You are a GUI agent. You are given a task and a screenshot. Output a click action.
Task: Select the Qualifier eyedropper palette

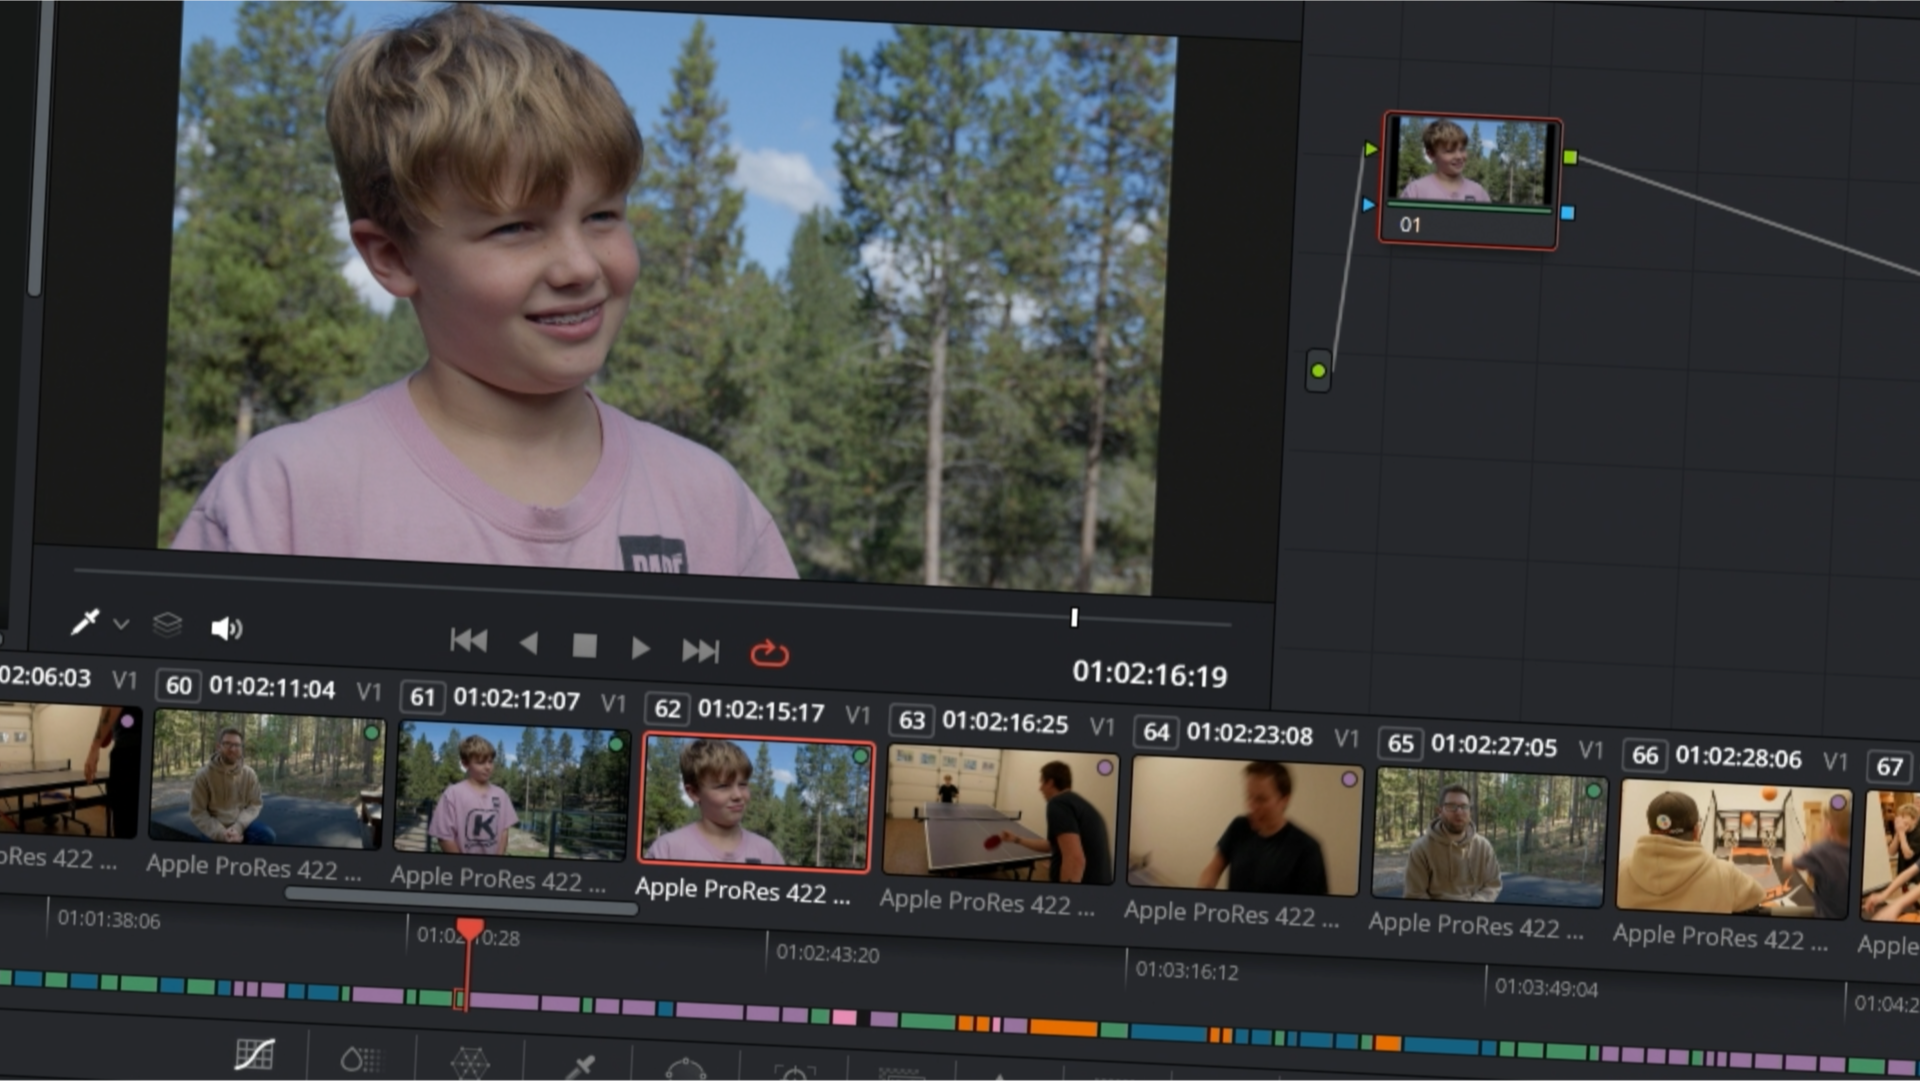(580, 1068)
